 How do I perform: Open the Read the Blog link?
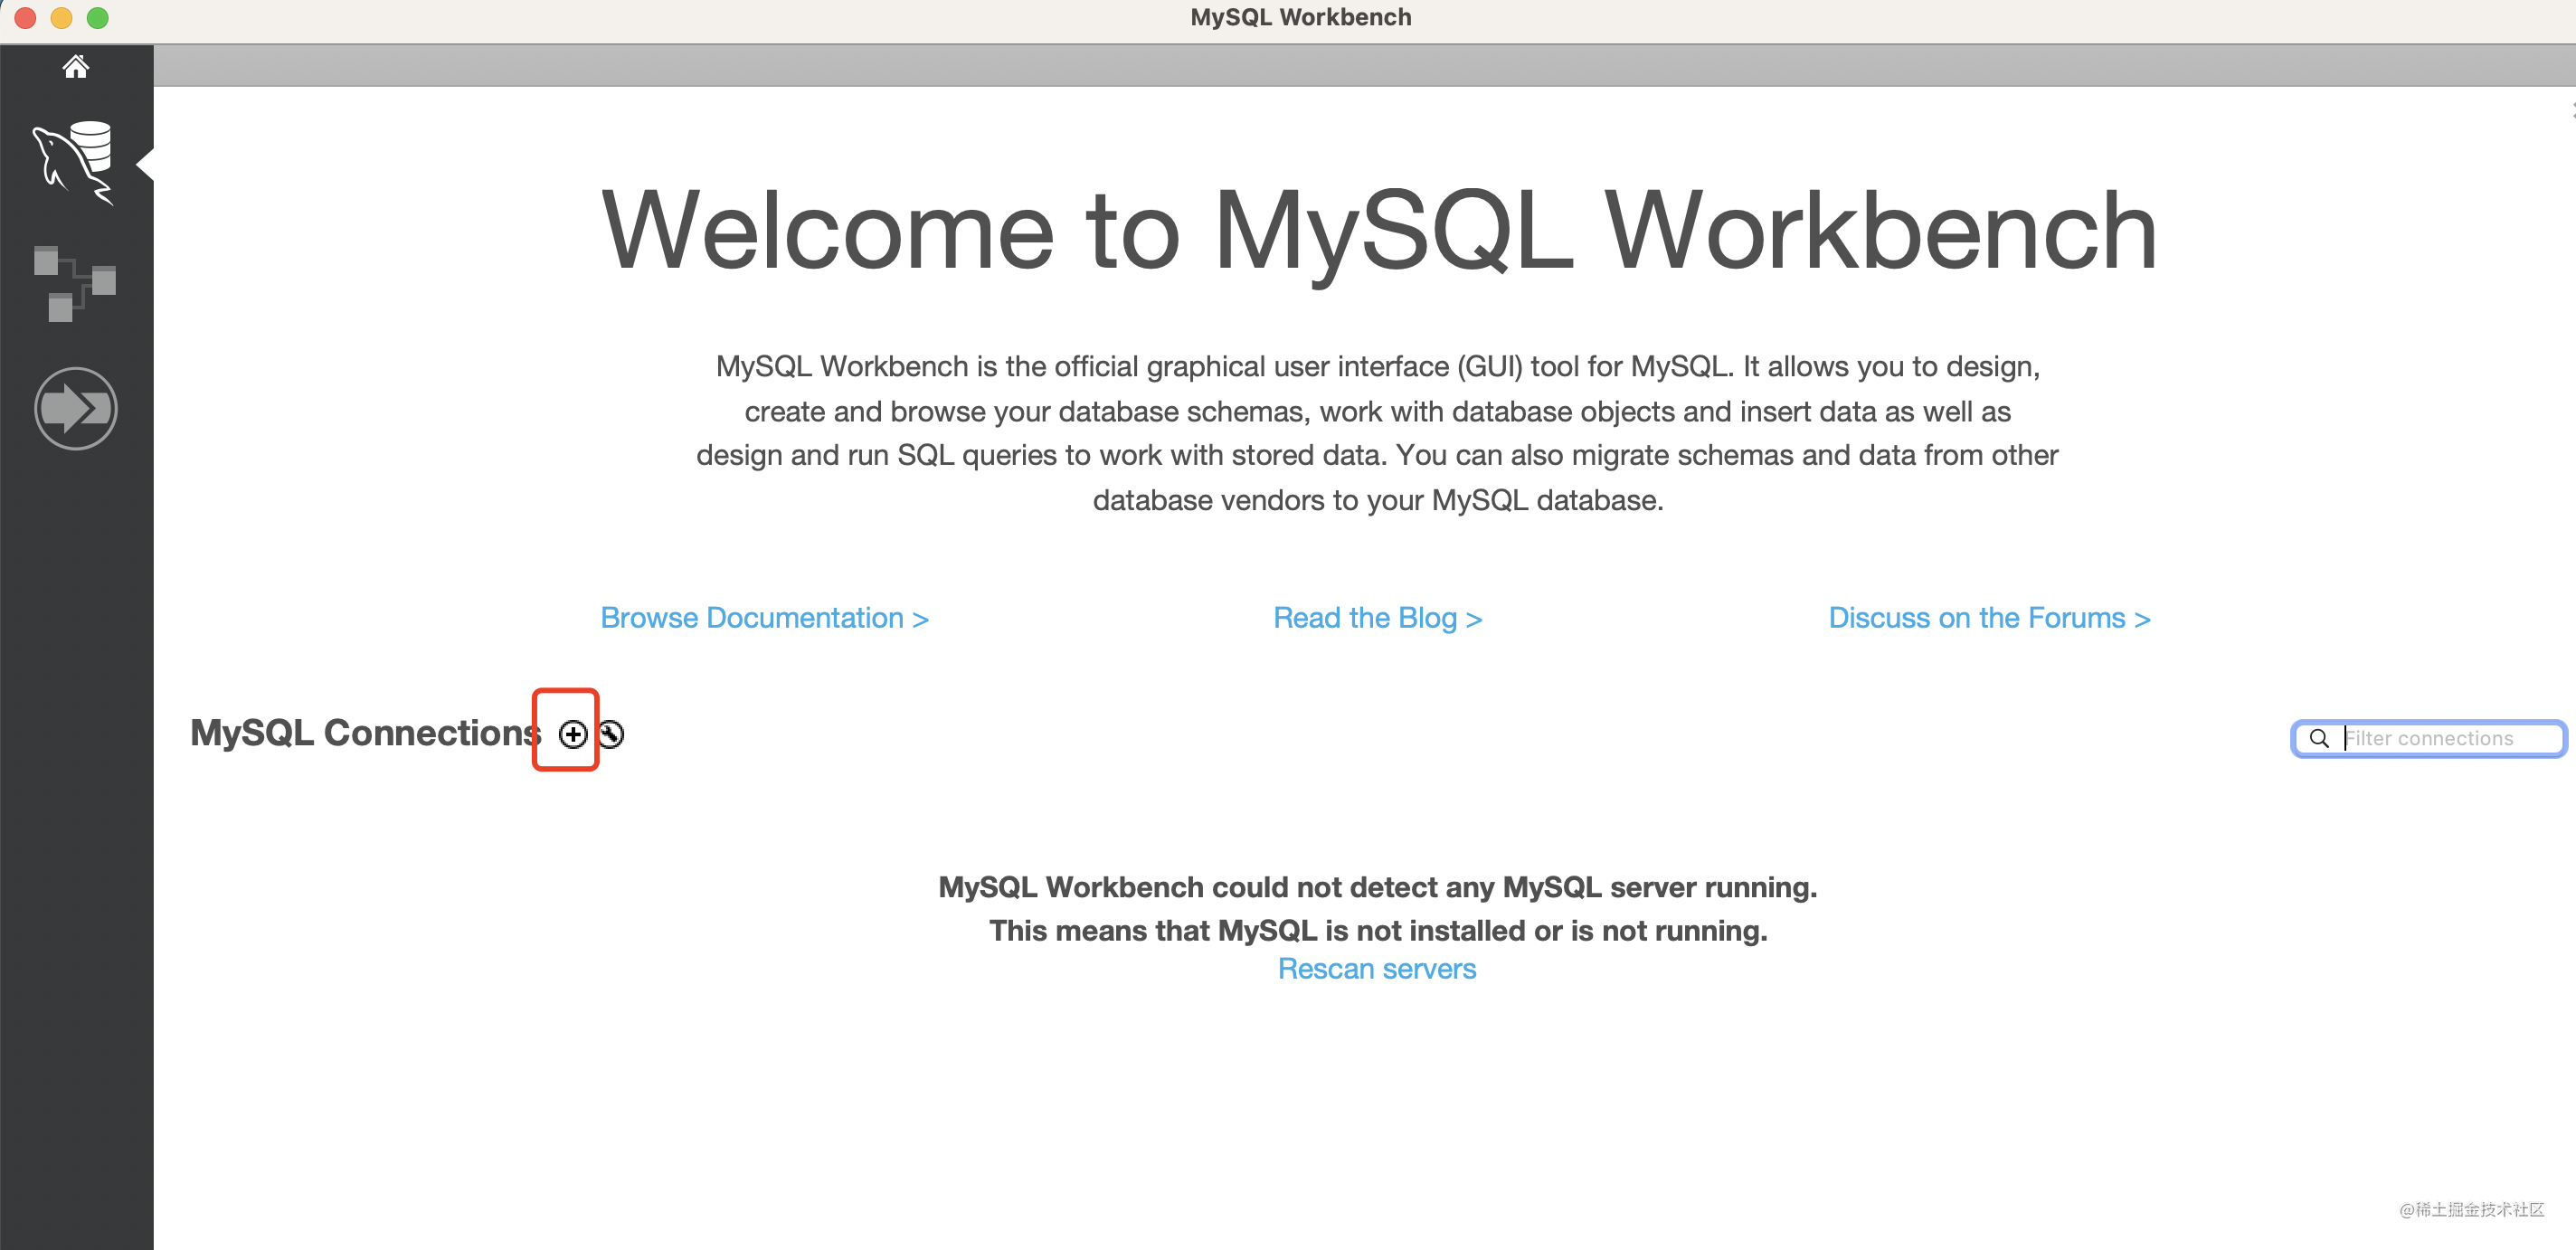[x=1376, y=618]
